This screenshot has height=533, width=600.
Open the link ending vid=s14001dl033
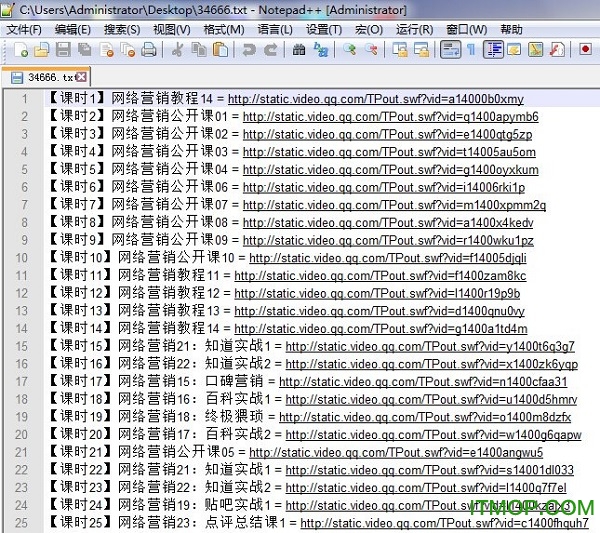coord(430,470)
